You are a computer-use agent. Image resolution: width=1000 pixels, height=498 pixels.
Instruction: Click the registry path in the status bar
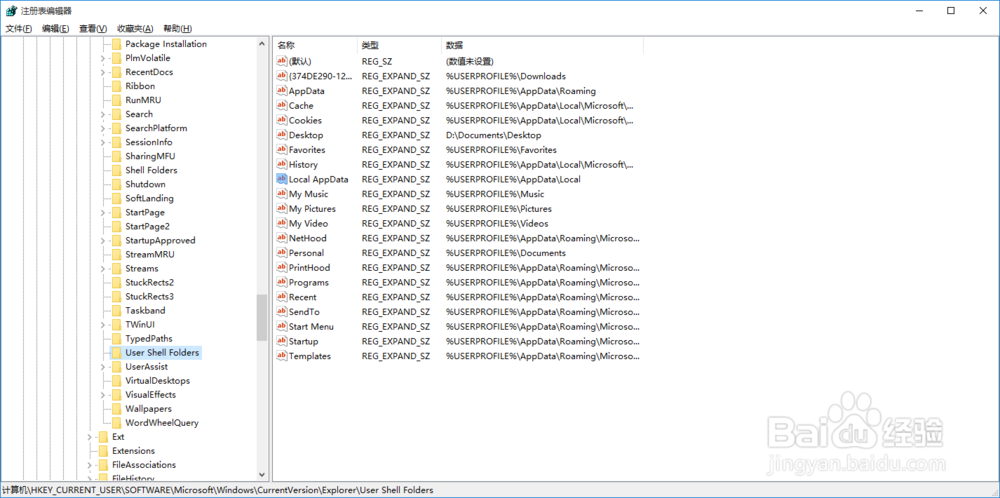(x=217, y=490)
